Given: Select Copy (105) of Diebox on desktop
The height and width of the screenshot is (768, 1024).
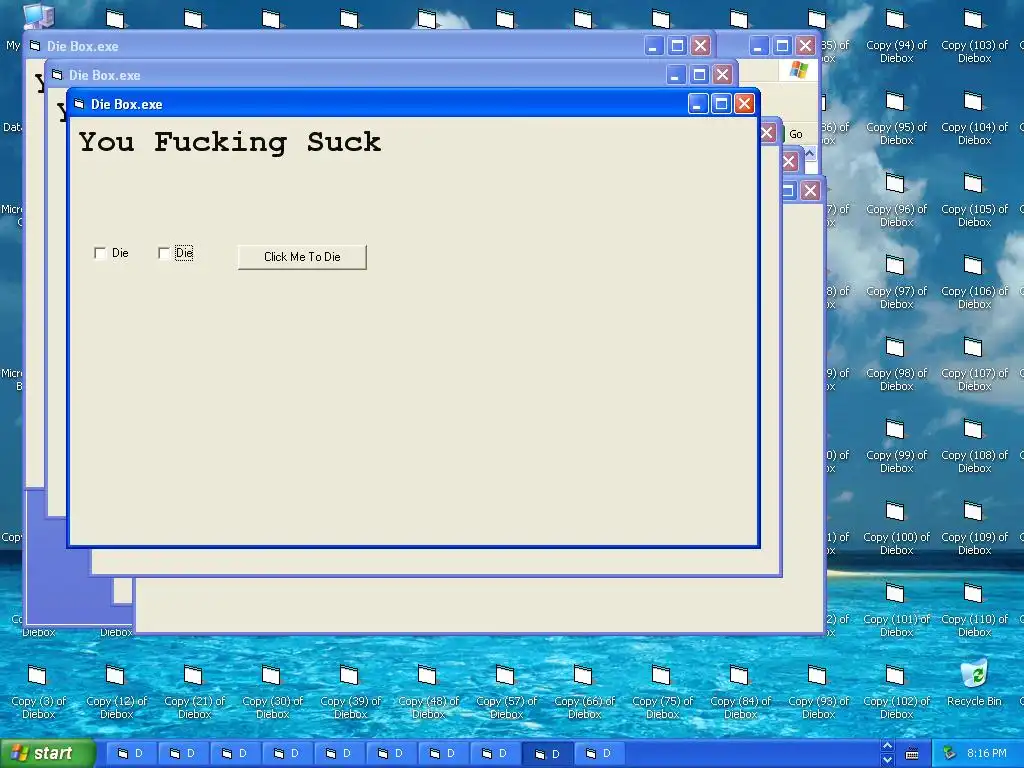Looking at the screenshot, I should click(974, 200).
